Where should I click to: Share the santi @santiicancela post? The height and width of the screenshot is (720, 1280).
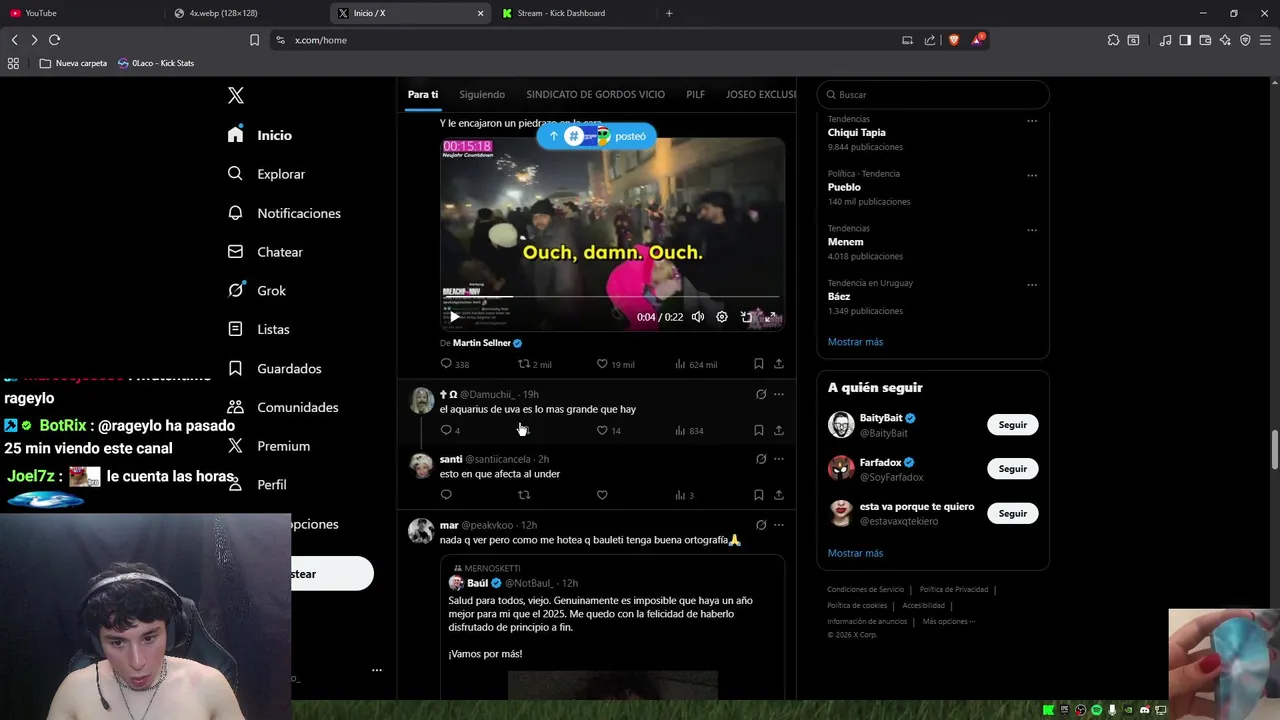coord(779,495)
